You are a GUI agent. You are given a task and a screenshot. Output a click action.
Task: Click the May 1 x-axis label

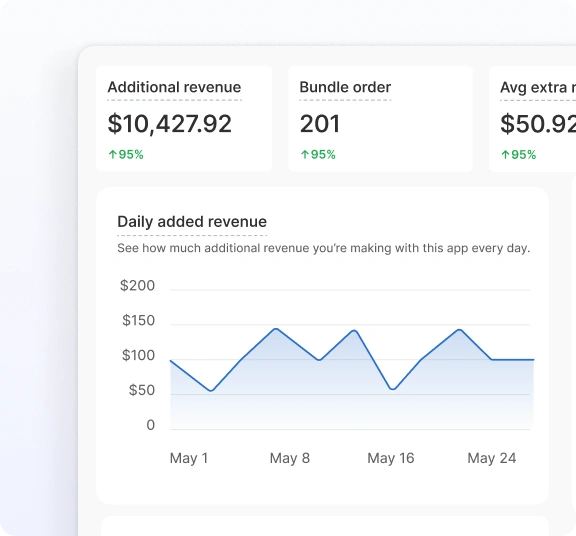coord(189,458)
